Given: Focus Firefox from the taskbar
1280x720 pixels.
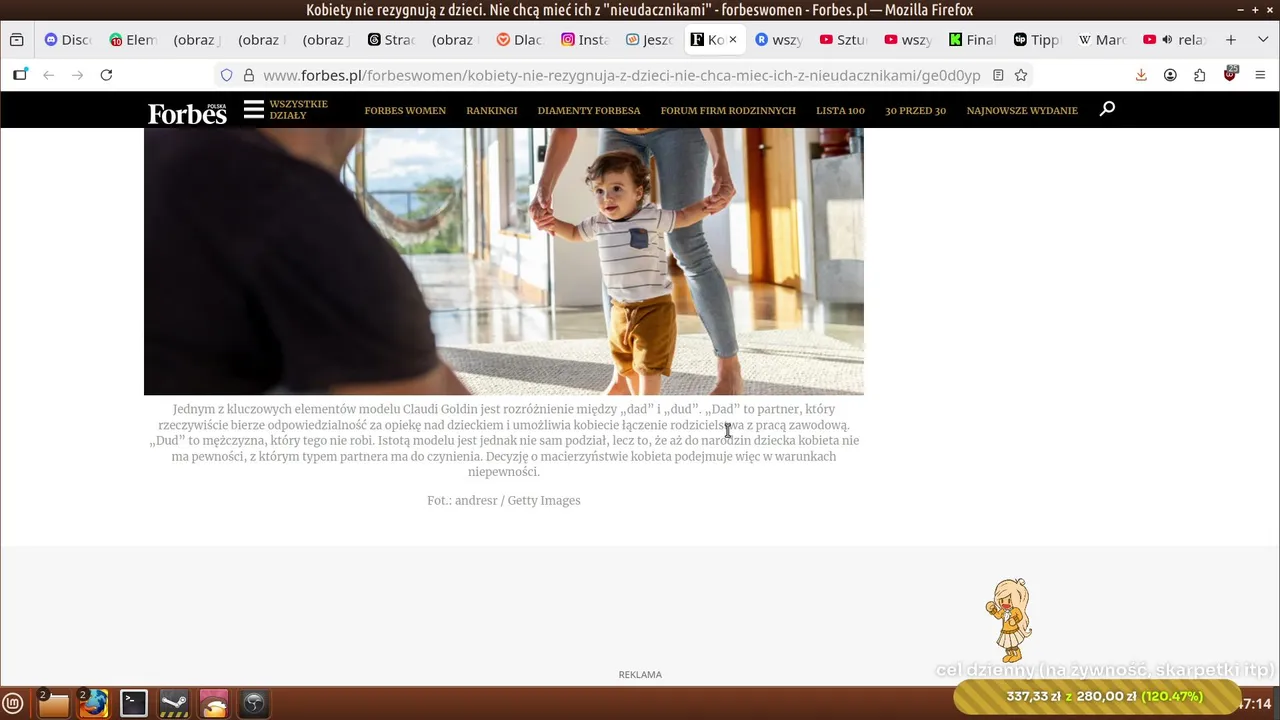Looking at the screenshot, I should (x=93, y=703).
